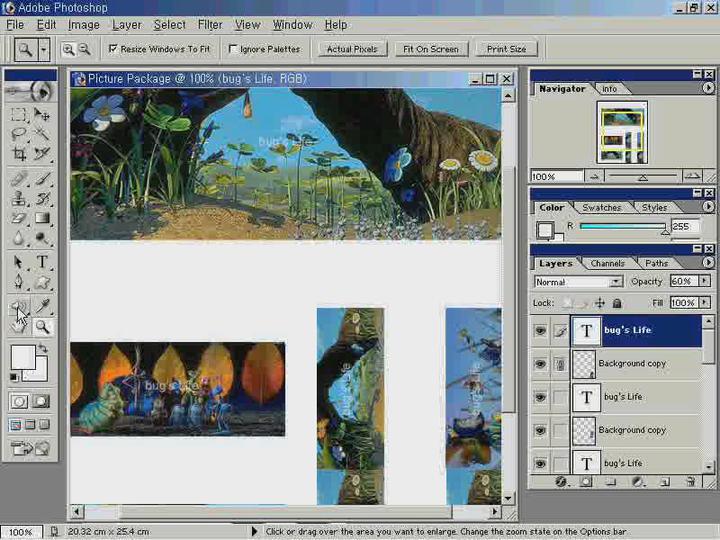720x540 pixels.
Task: Hide the selected bug's Life layer
Action: 540,330
